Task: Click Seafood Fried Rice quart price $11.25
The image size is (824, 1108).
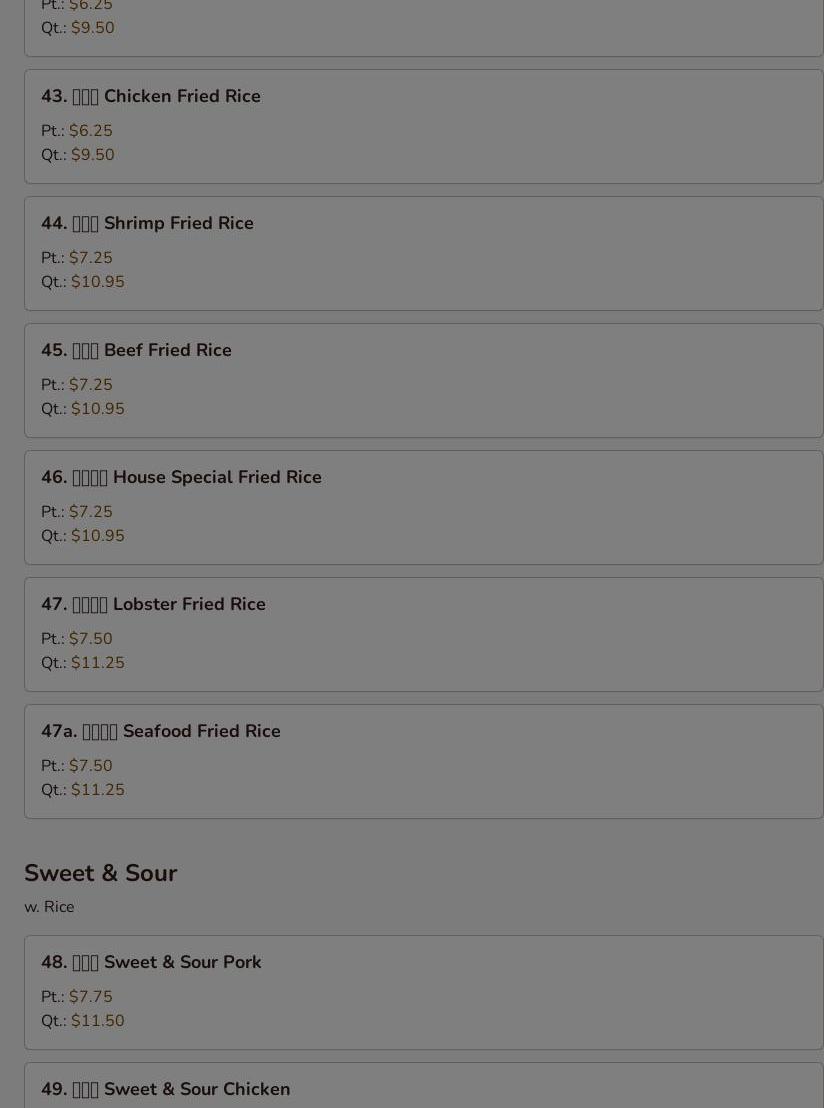Action: tap(98, 790)
